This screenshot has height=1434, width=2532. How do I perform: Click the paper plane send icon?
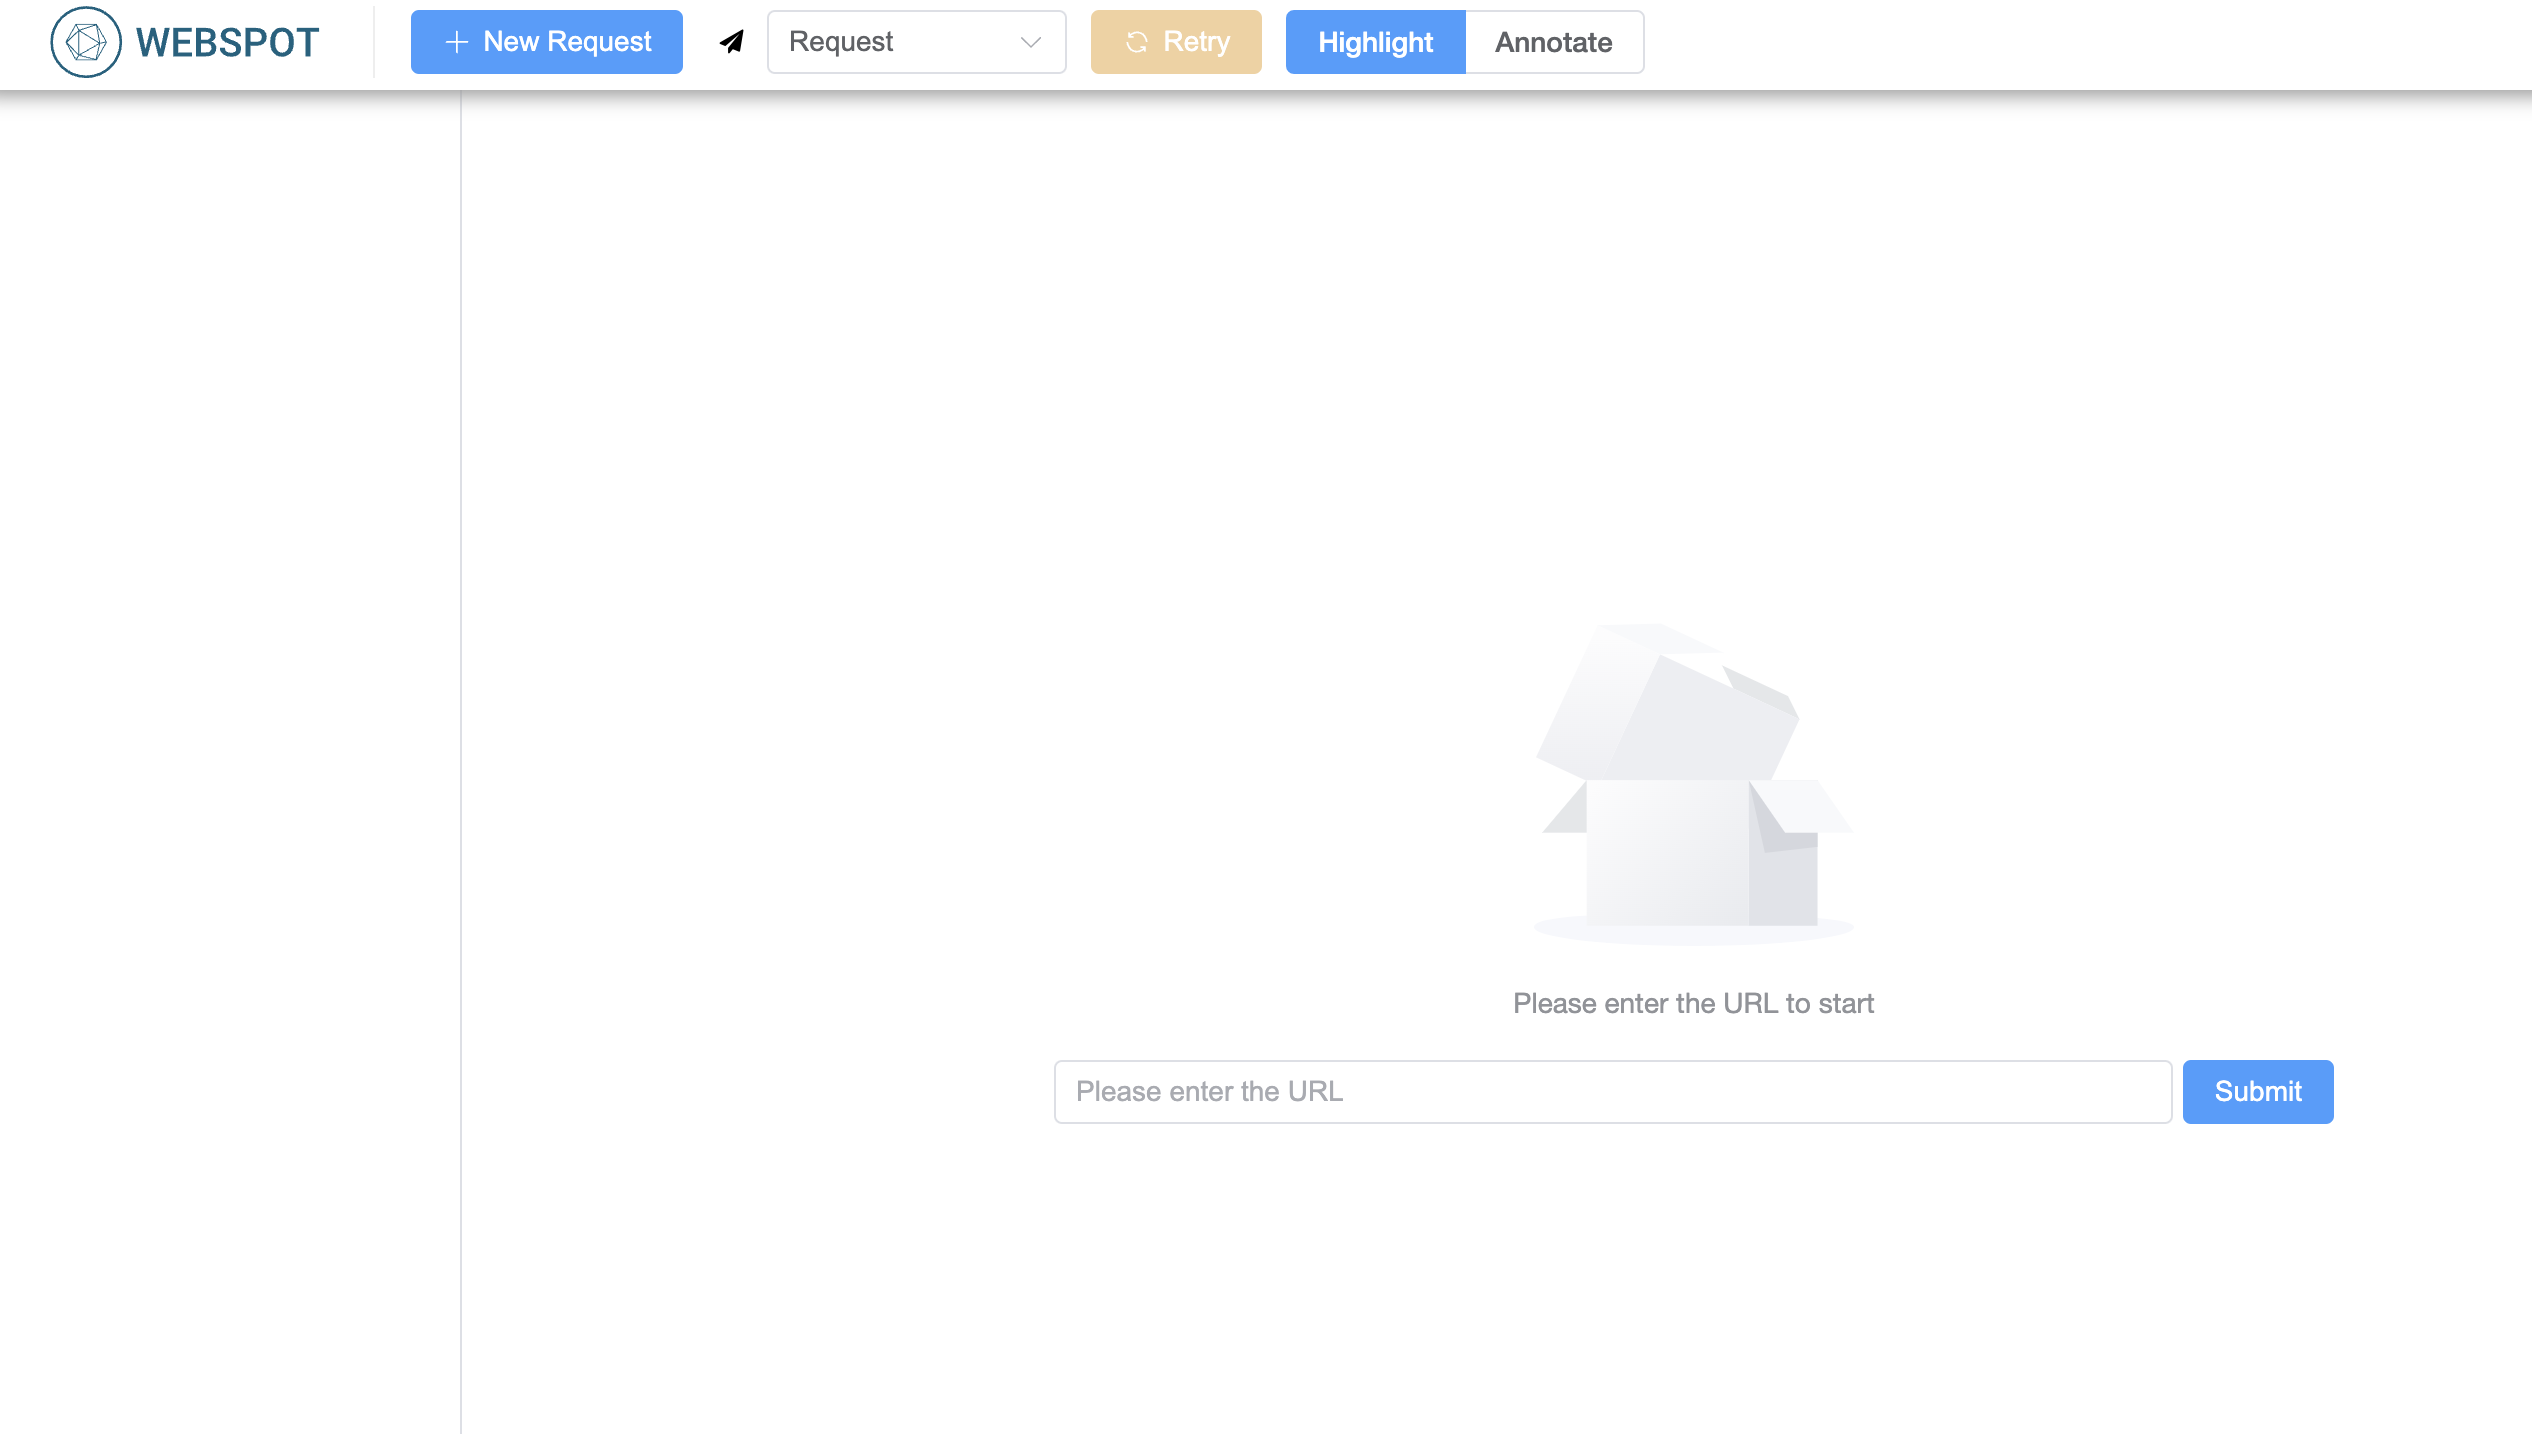[x=732, y=42]
